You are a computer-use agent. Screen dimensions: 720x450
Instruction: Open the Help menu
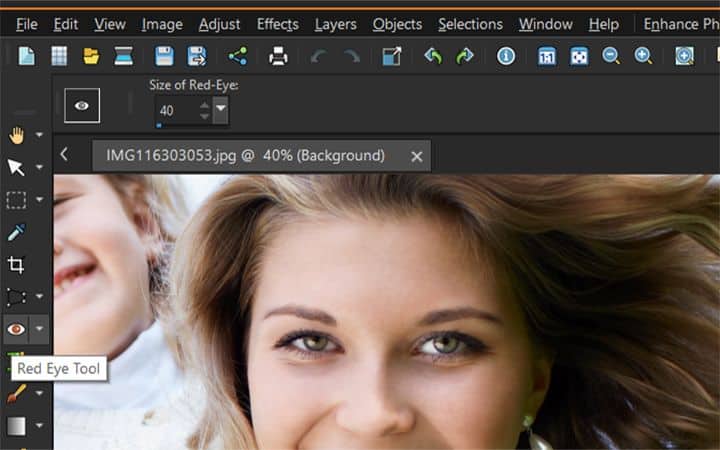604,24
